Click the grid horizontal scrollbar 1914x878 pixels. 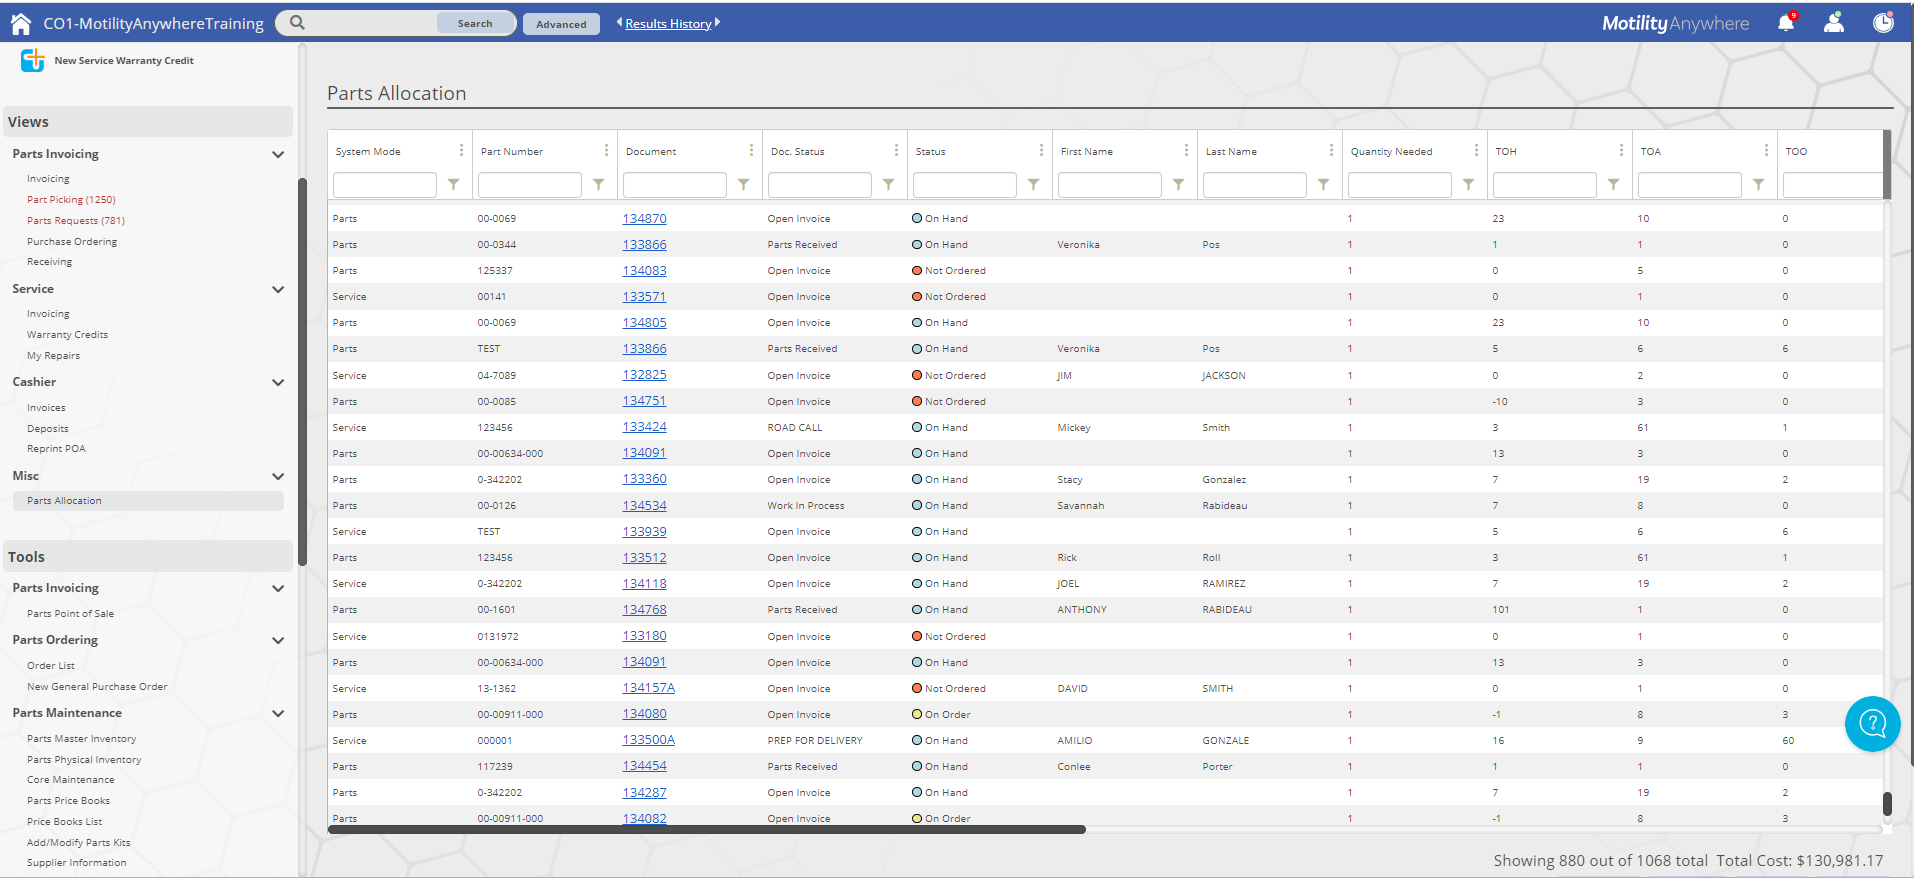707,829
